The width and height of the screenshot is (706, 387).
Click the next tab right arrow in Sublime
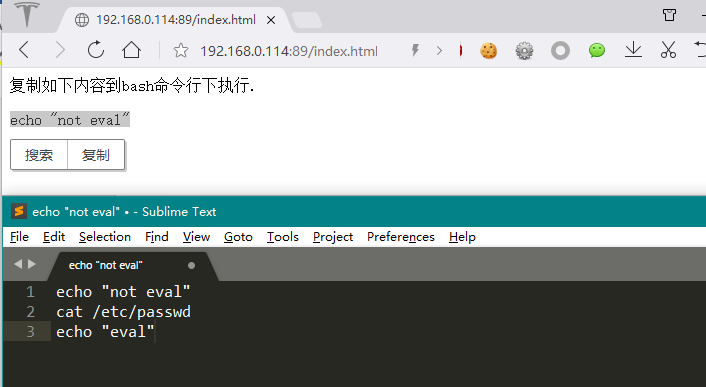(x=32, y=264)
